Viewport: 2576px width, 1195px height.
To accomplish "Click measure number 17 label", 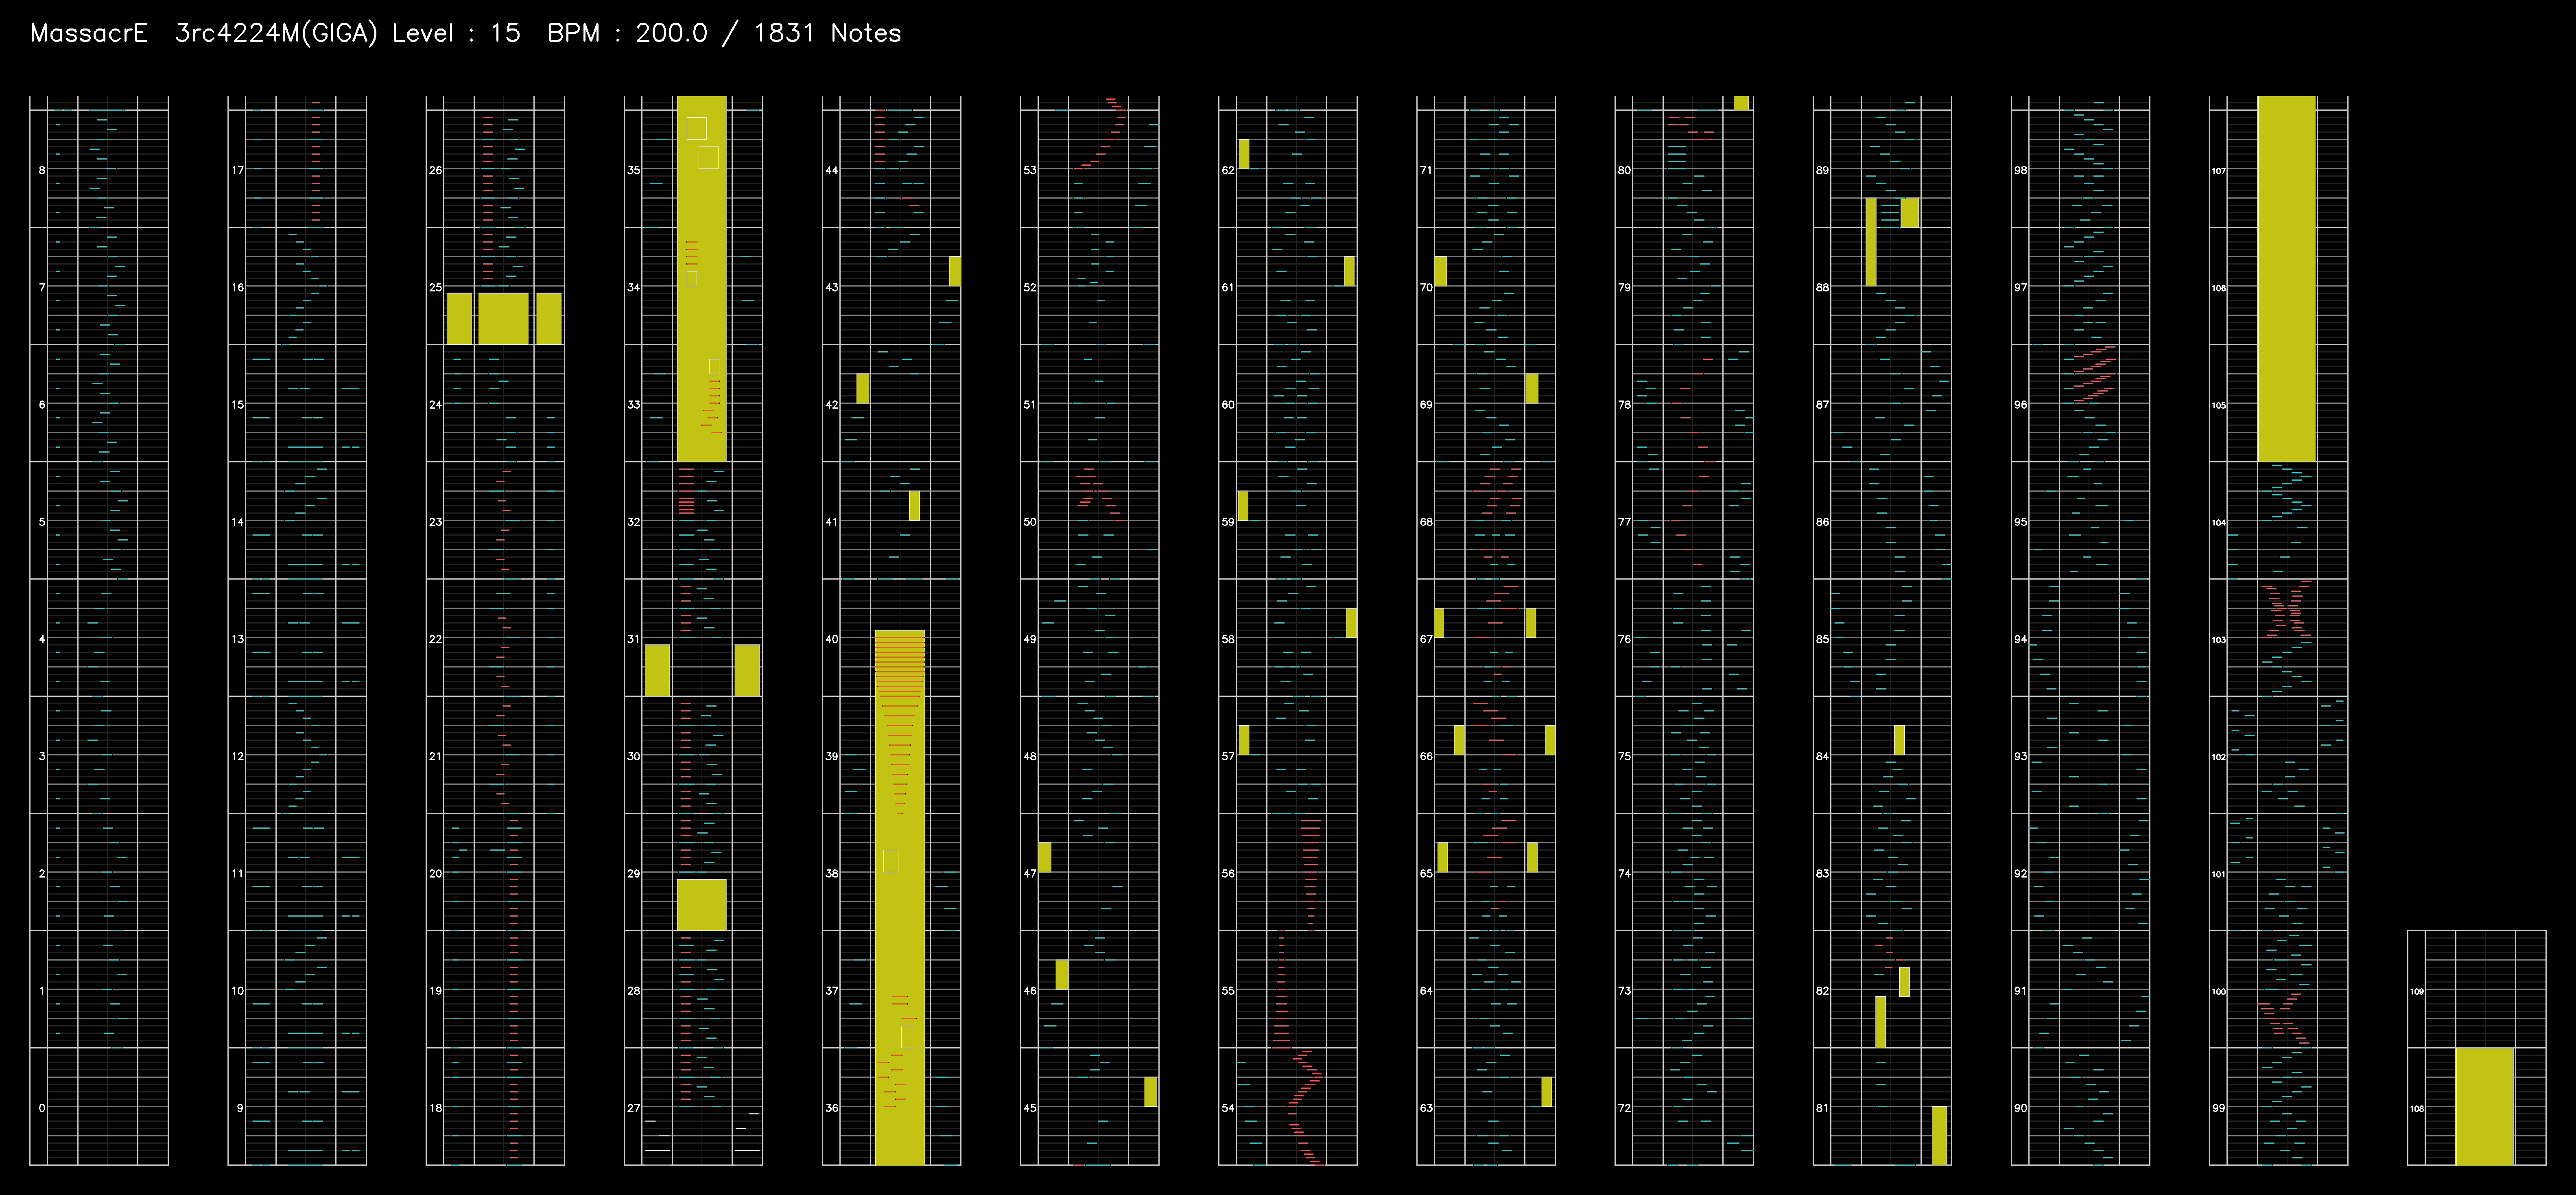I will (x=238, y=170).
